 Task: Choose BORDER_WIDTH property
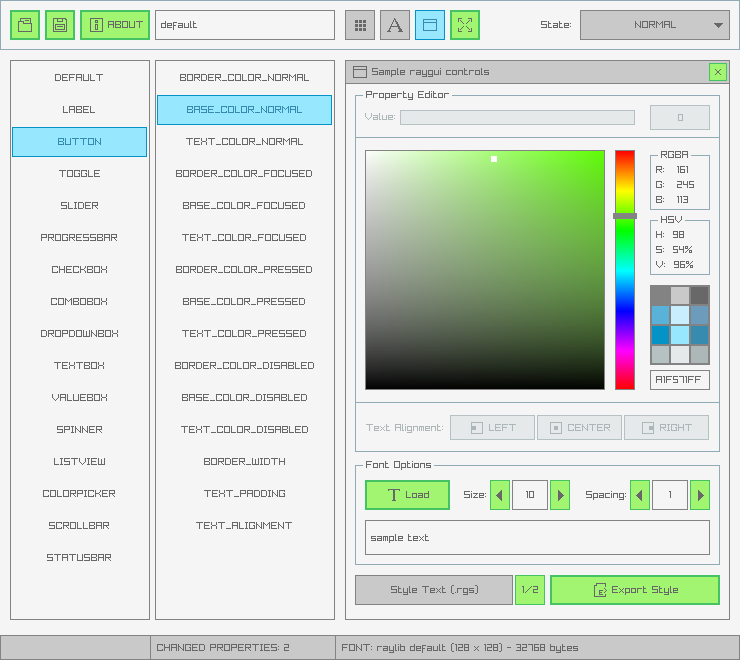coord(244,462)
